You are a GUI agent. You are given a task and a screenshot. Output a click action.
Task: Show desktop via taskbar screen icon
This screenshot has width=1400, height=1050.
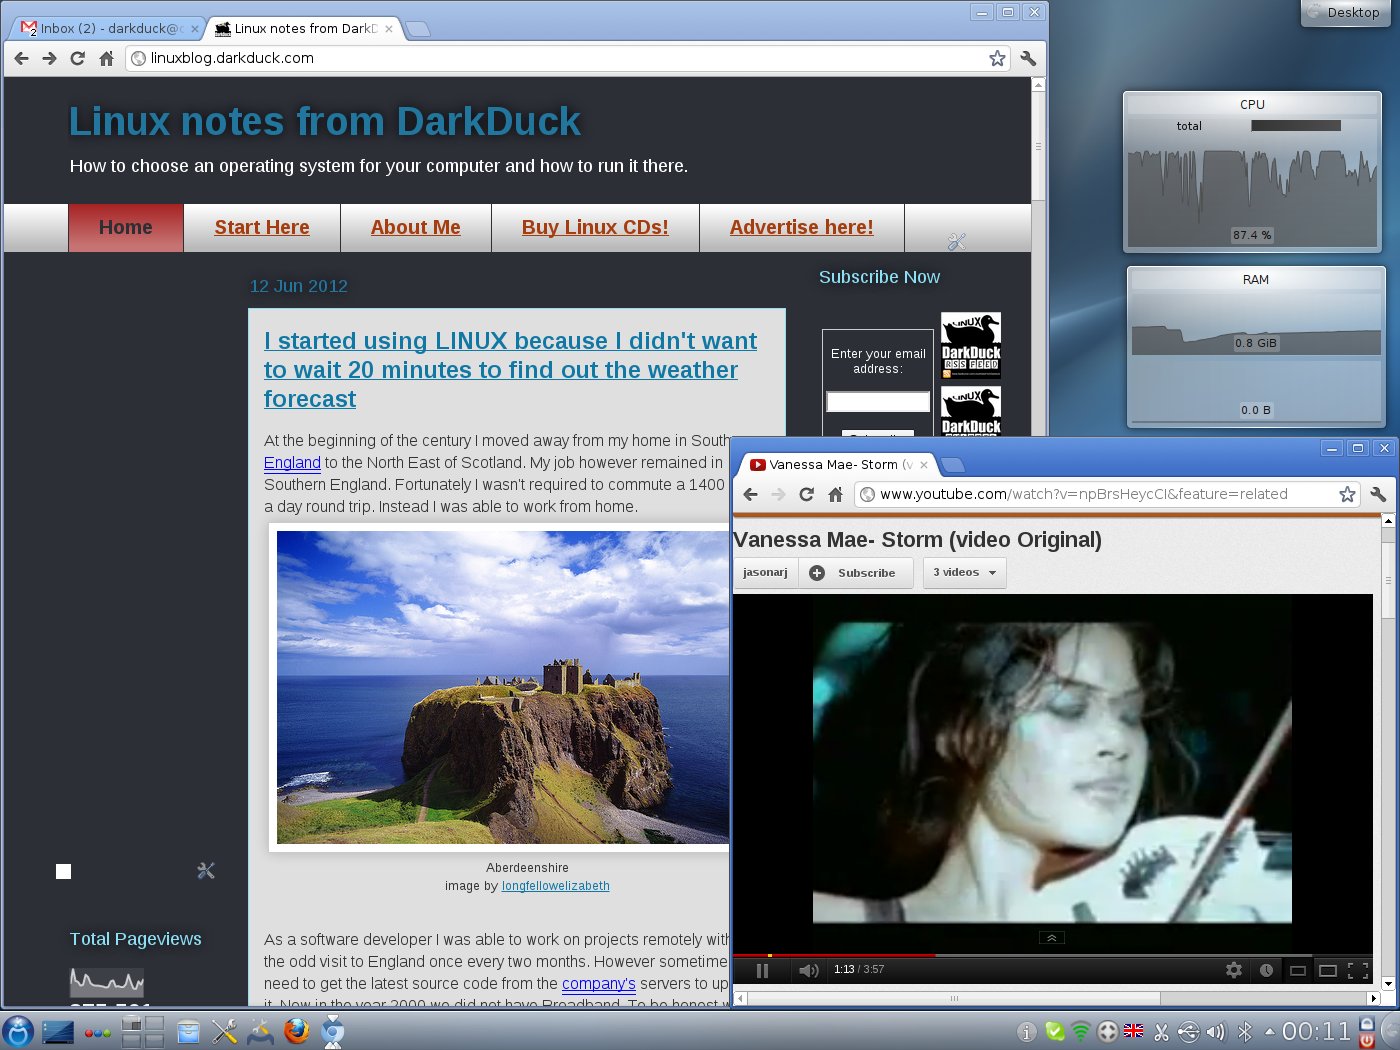tap(58, 1032)
